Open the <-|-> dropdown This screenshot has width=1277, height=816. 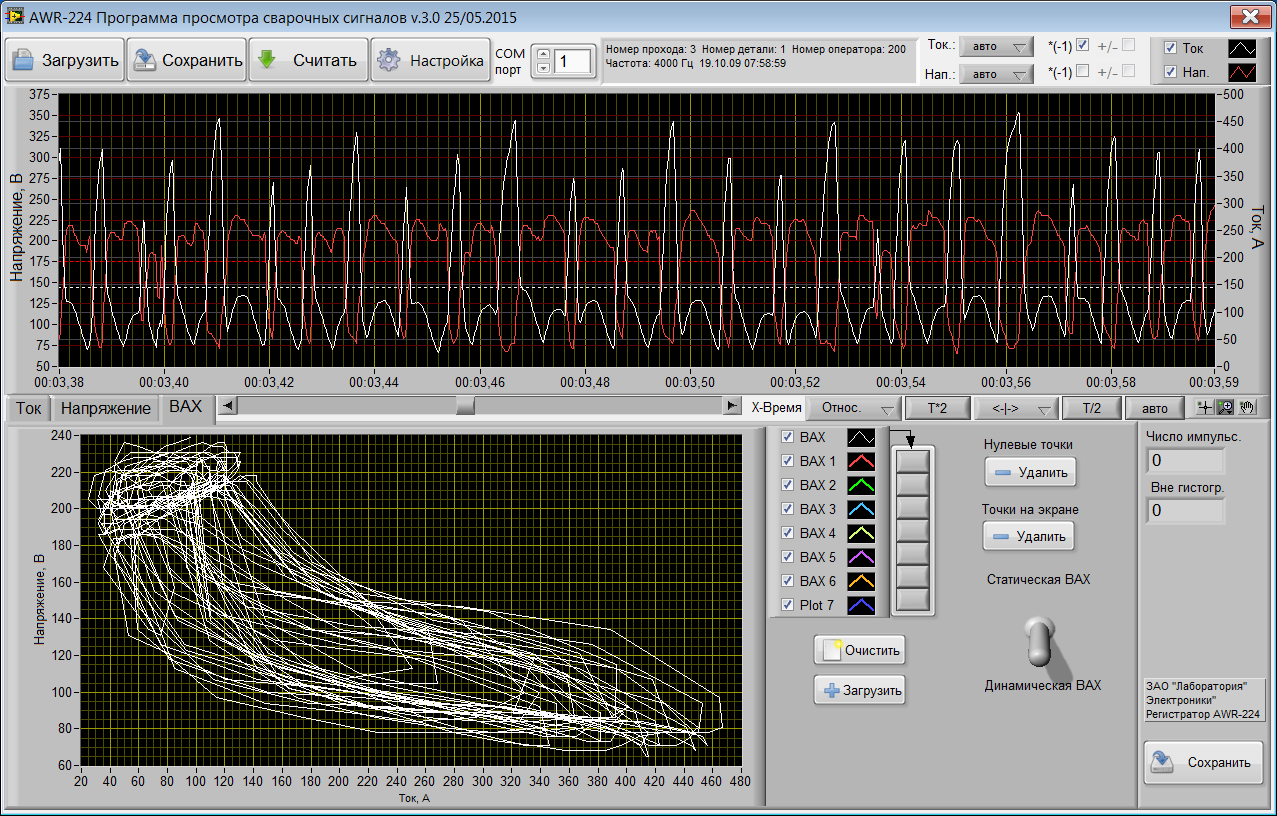[x=1016, y=408]
